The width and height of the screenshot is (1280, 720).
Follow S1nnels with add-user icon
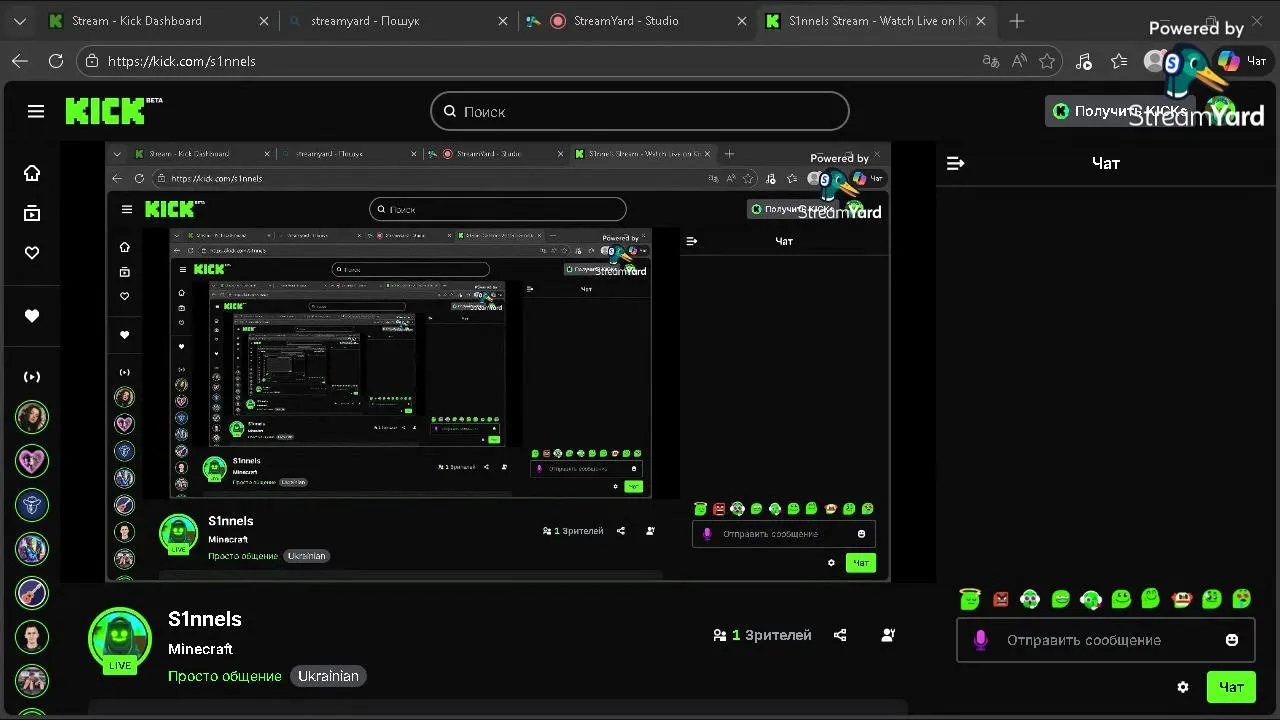tap(888, 635)
